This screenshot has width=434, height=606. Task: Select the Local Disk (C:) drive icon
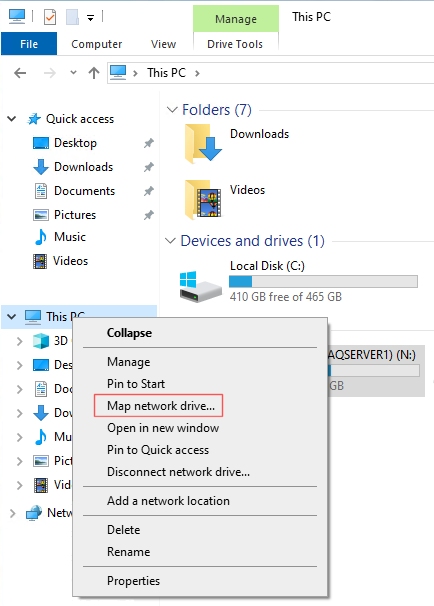coord(201,286)
